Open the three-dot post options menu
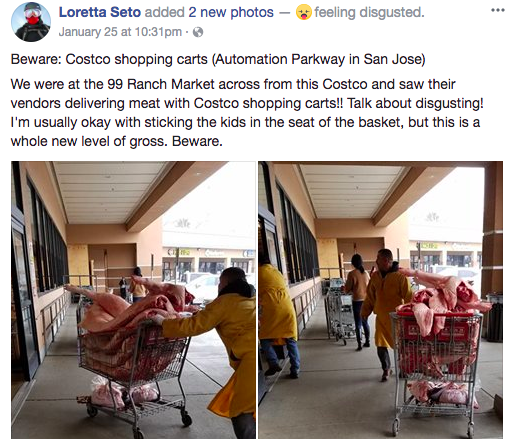 point(498,10)
